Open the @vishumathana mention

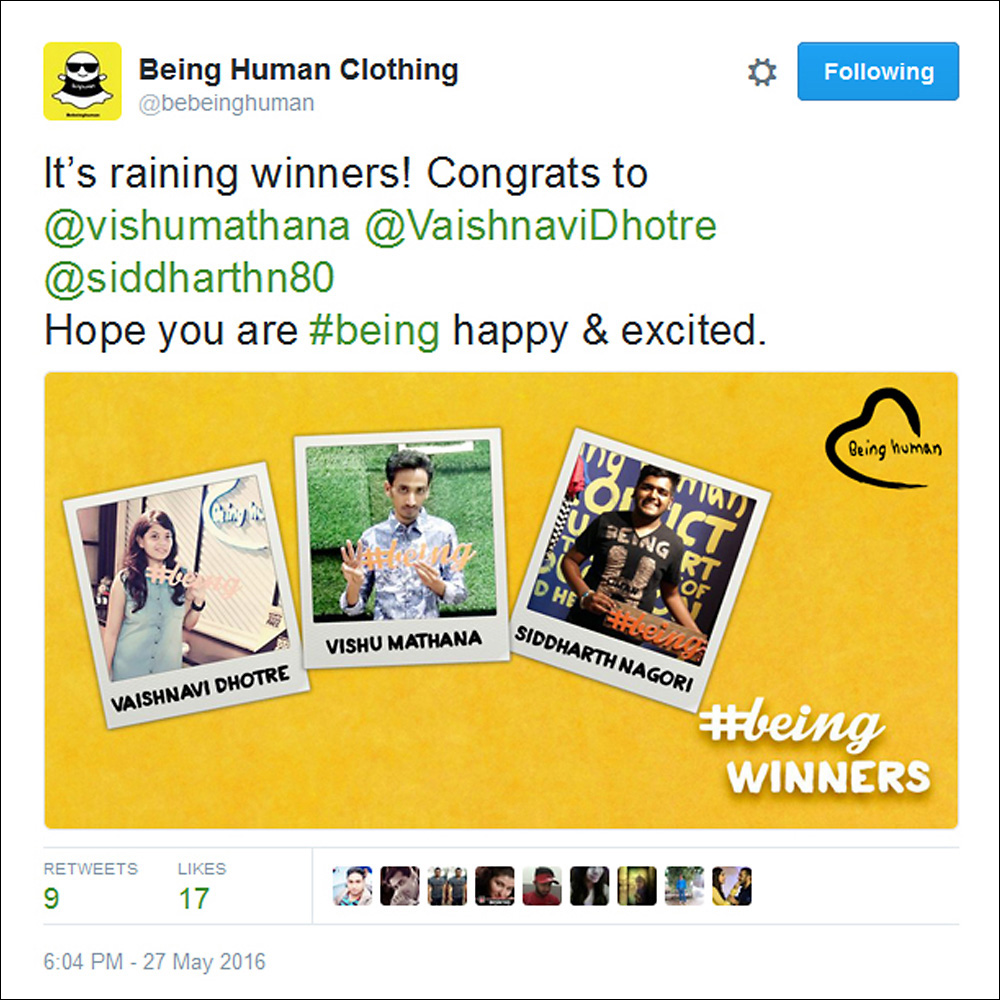tap(197, 226)
